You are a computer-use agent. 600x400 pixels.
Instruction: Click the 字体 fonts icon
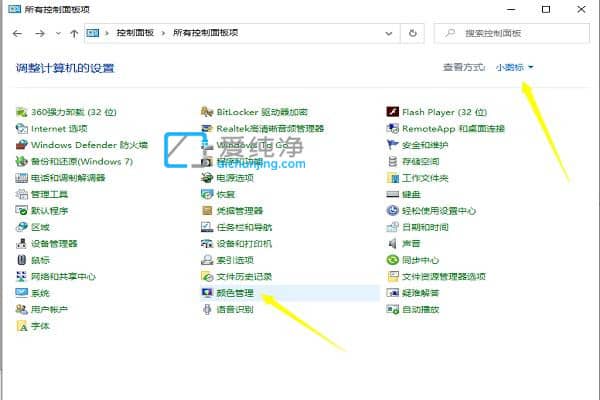pos(21,326)
